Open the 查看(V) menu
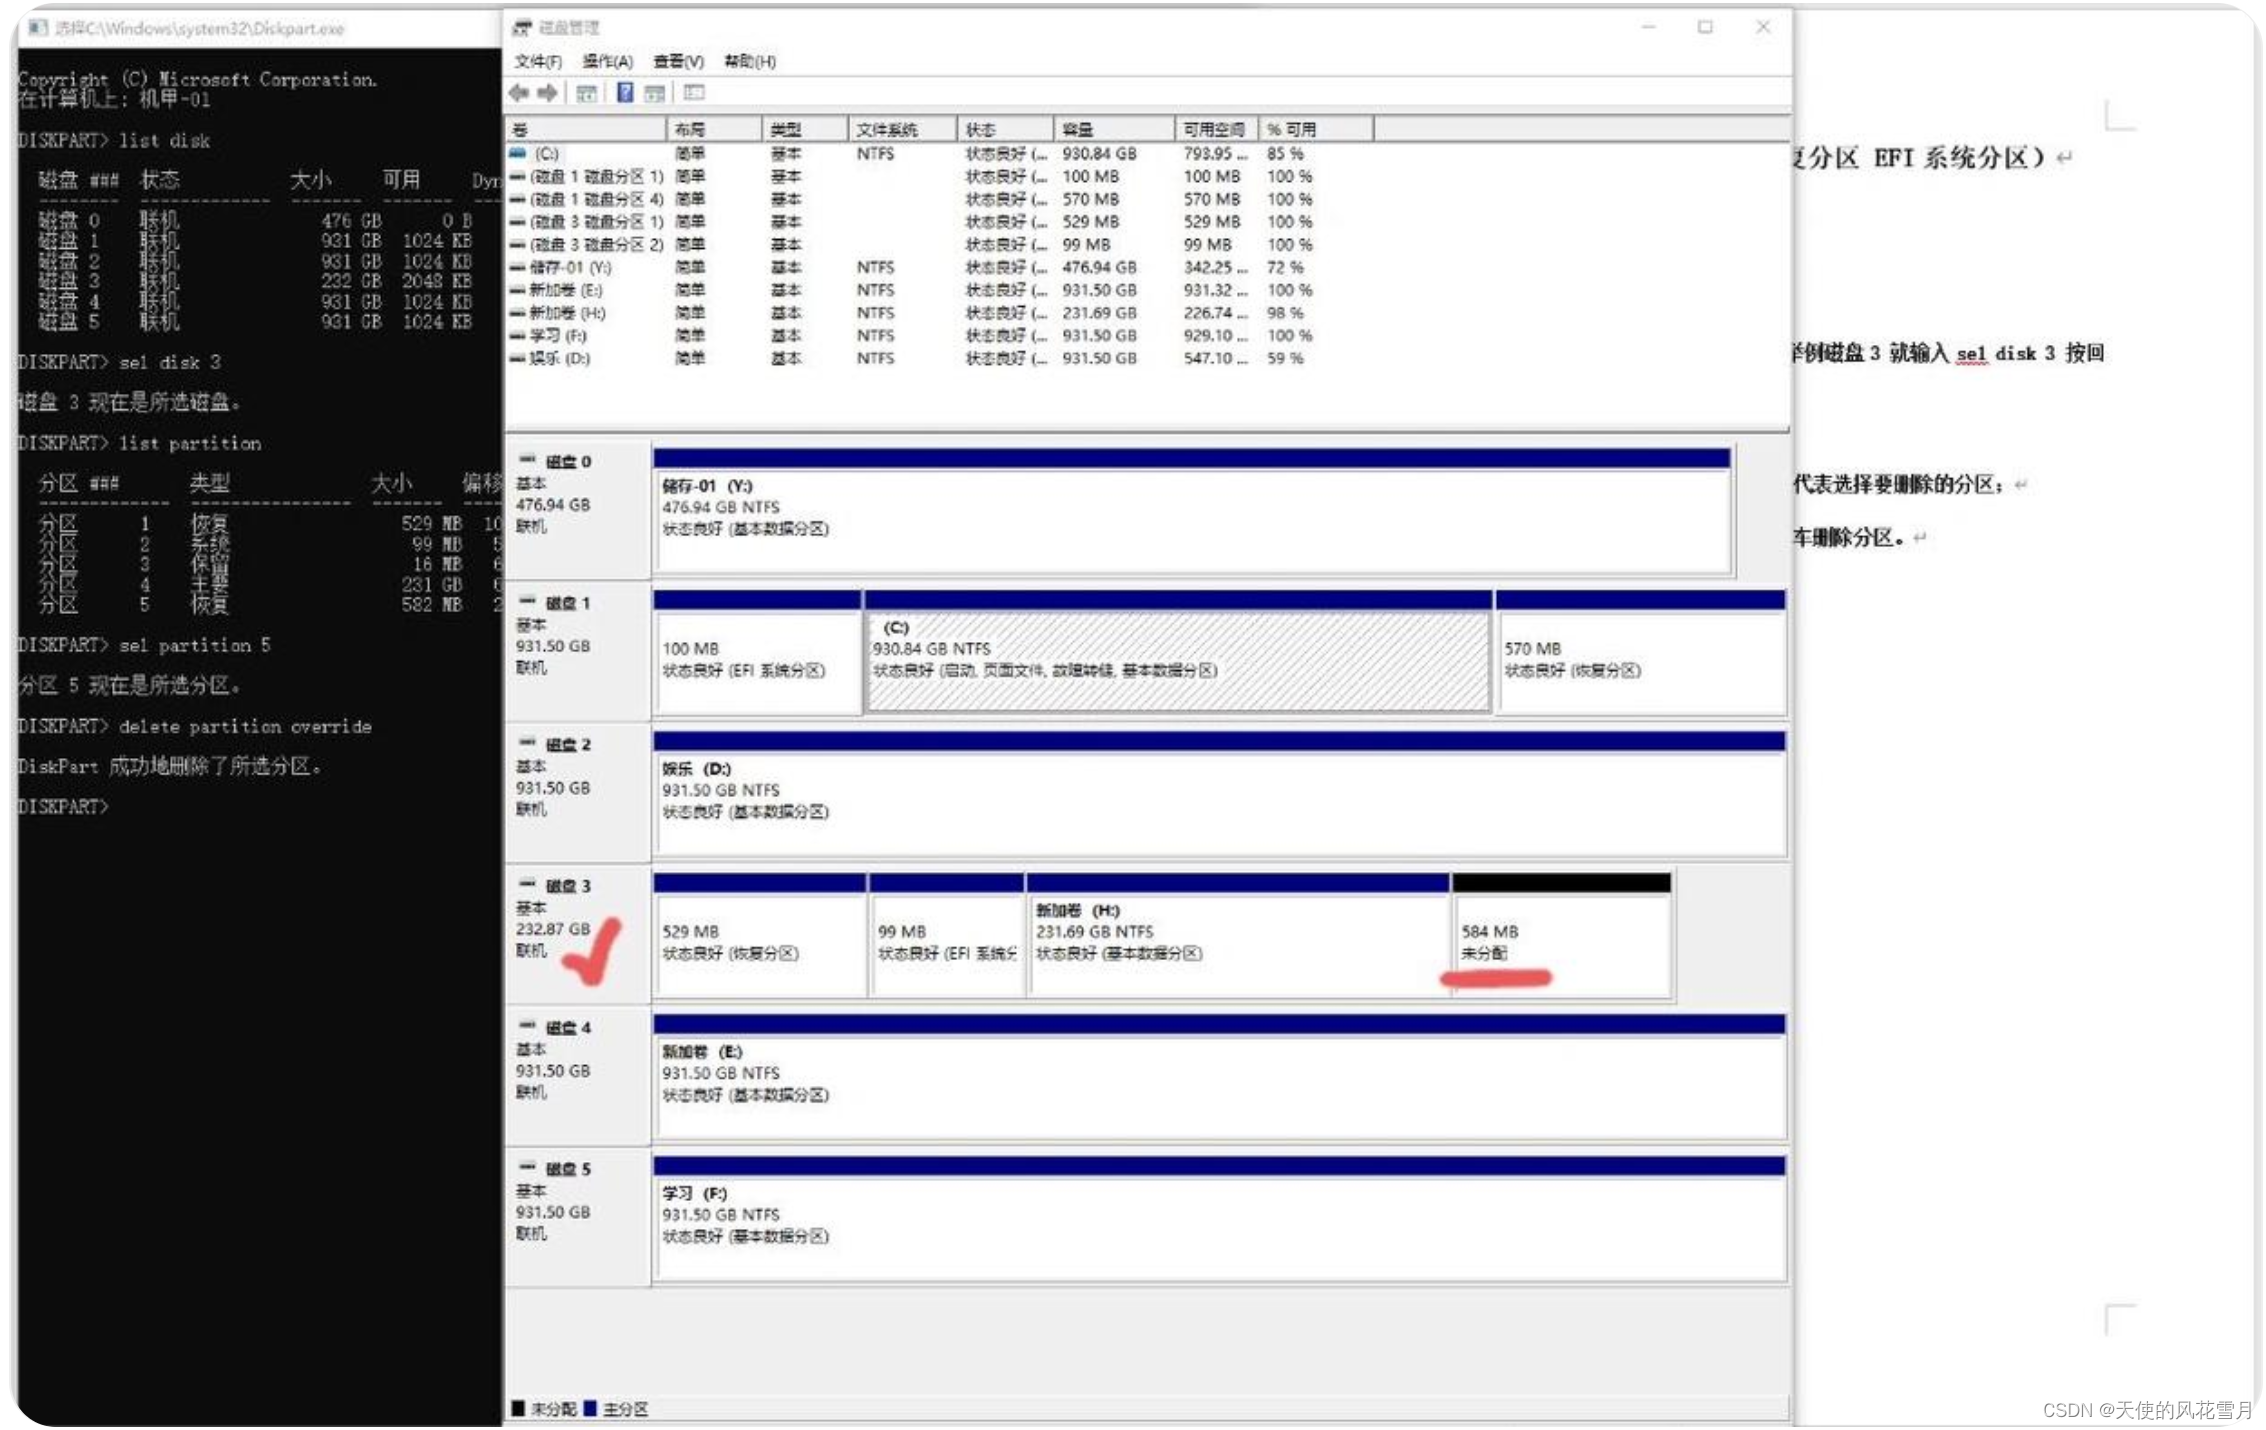Image resolution: width=2266 pixels, height=1430 pixels. click(678, 62)
